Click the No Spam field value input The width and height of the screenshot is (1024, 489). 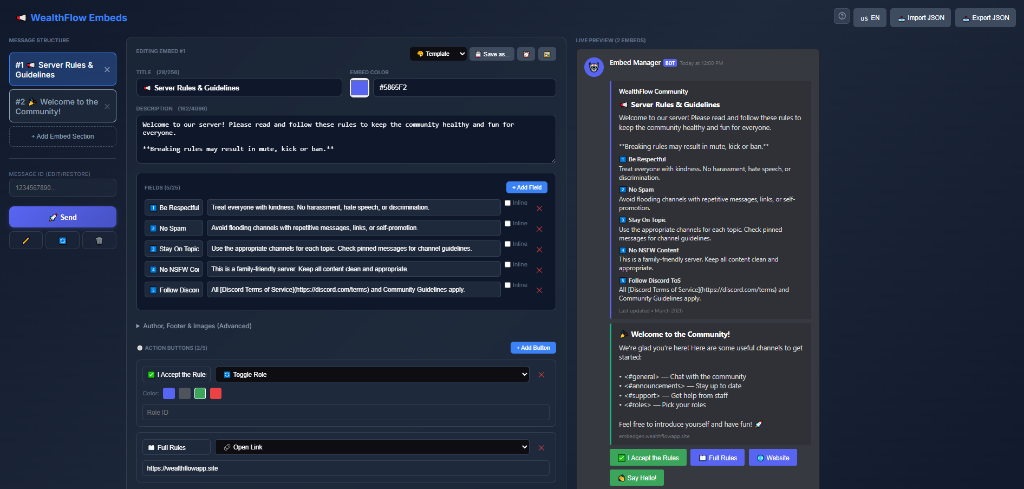point(353,228)
